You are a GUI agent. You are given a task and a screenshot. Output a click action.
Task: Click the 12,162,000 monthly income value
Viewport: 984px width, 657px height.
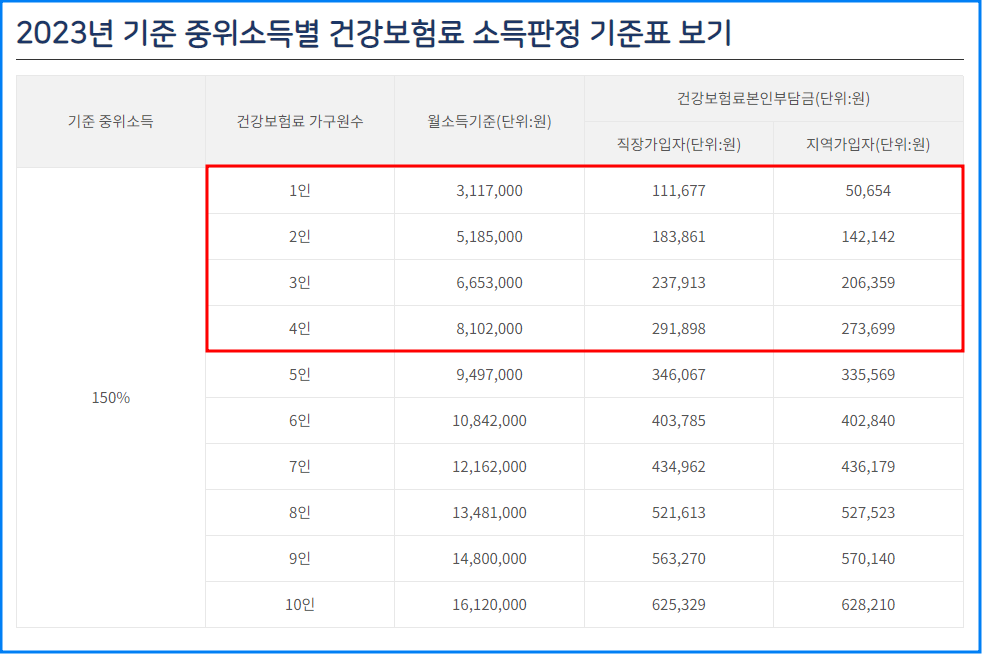pyautogui.click(x=489, y=466)
